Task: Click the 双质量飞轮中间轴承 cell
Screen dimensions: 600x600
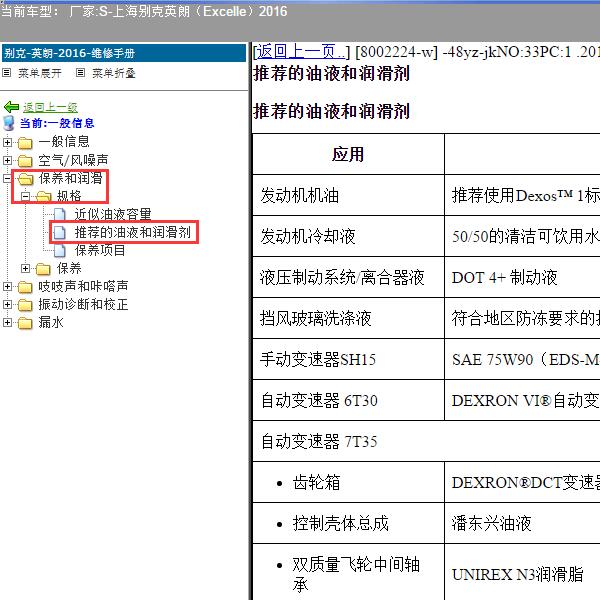Action: (x=348, y=574)
